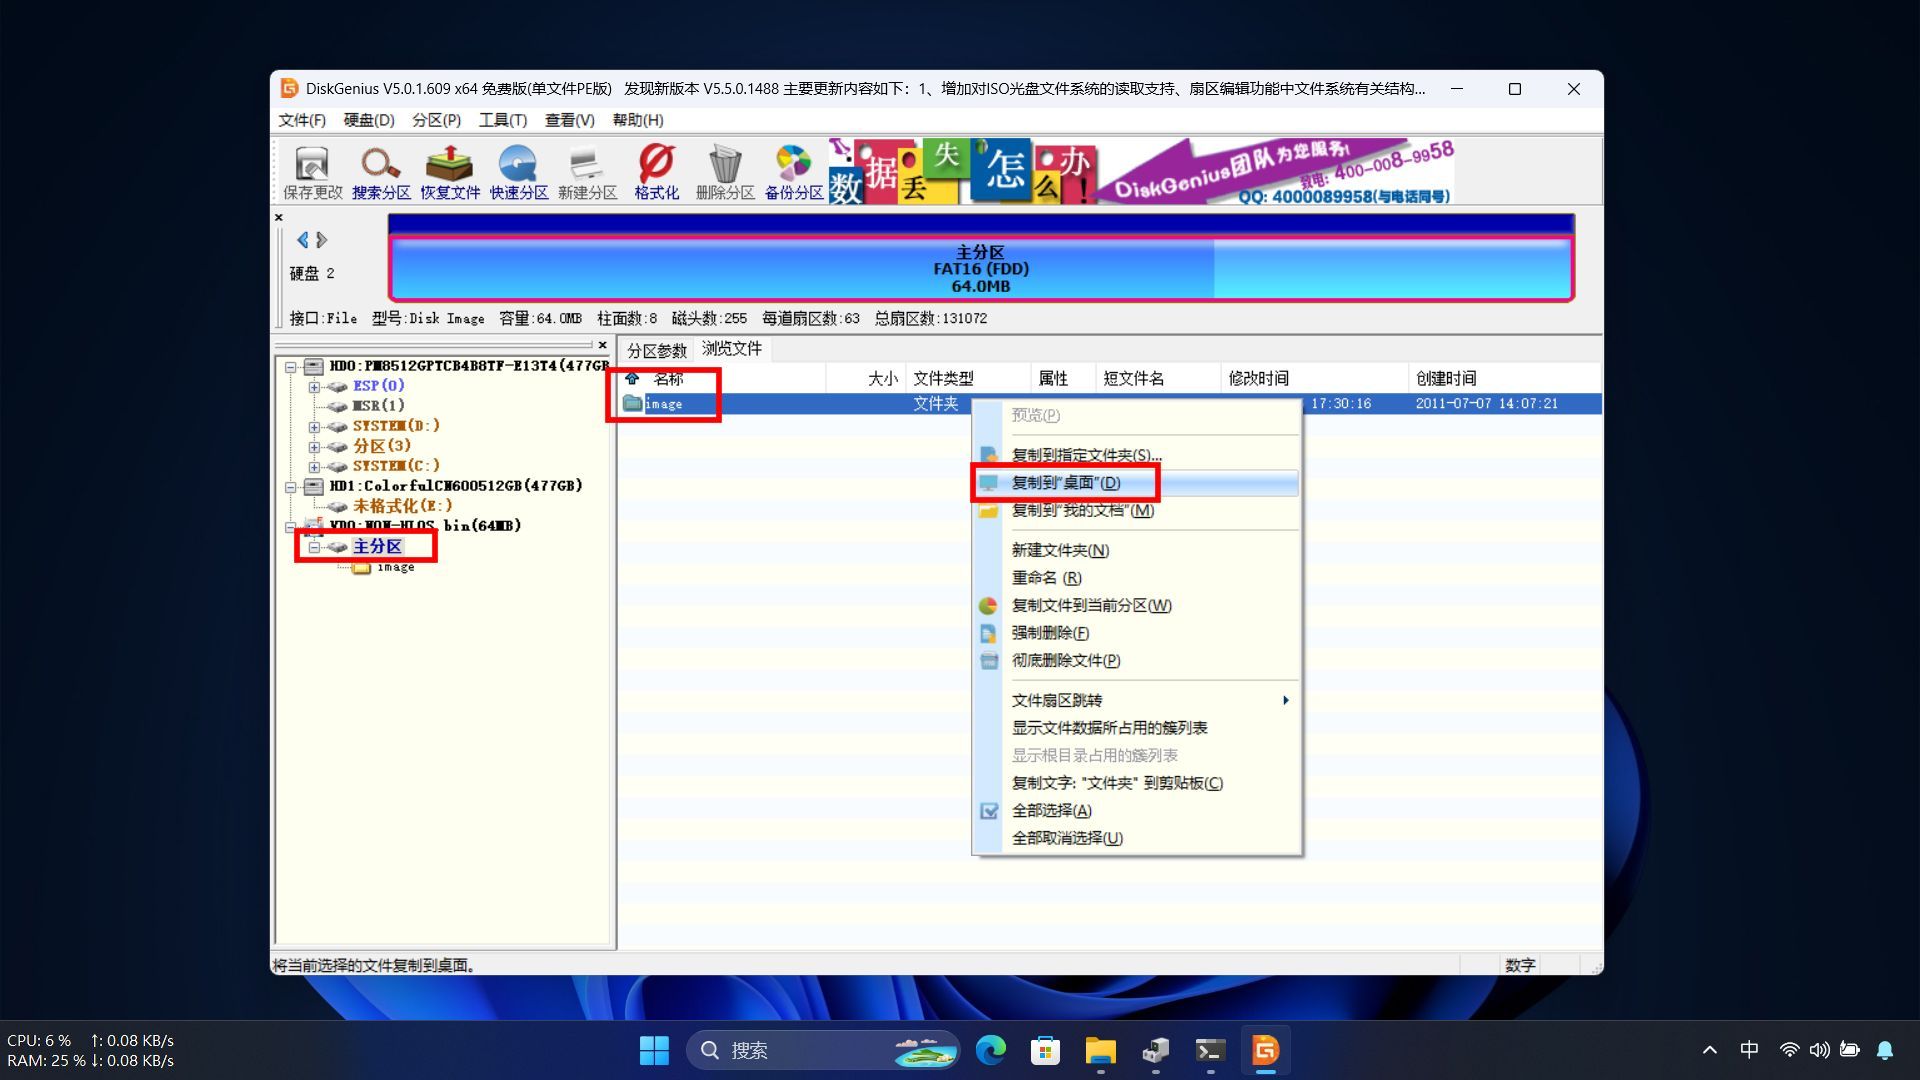Open the Recover Files (恢复文件) tool
Image resolution: width=1920 pixels, height=1080 pixels.
tap(450, 171)
